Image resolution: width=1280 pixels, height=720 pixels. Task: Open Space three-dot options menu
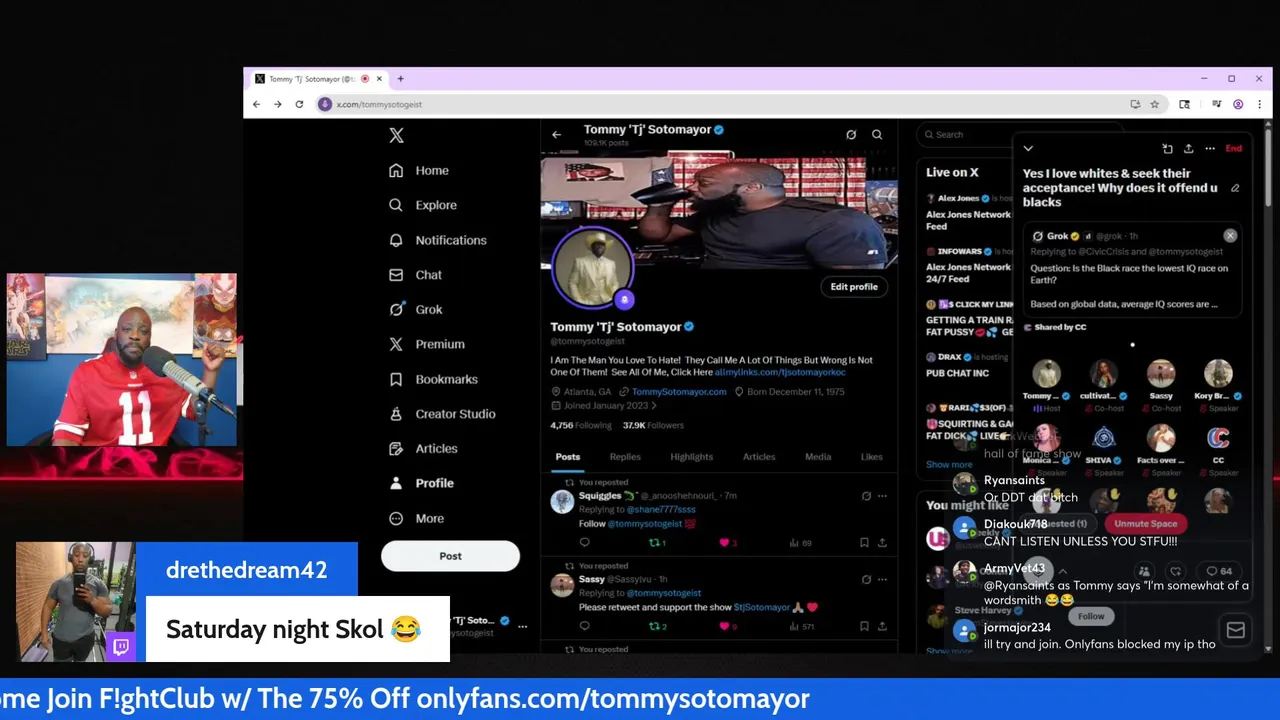[x=1210, y=149]
